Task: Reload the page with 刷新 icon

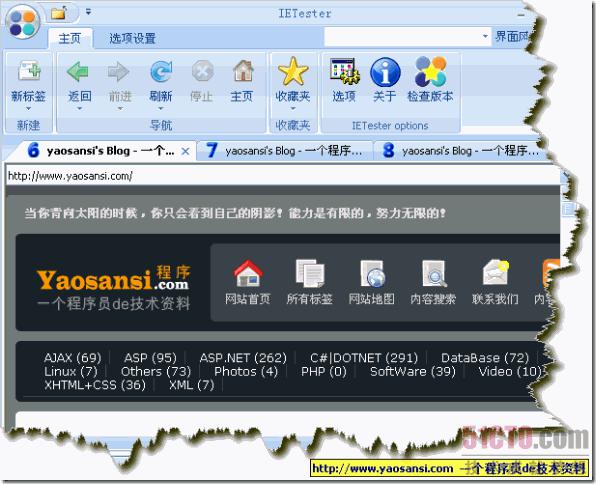Action: pos(161,71)
